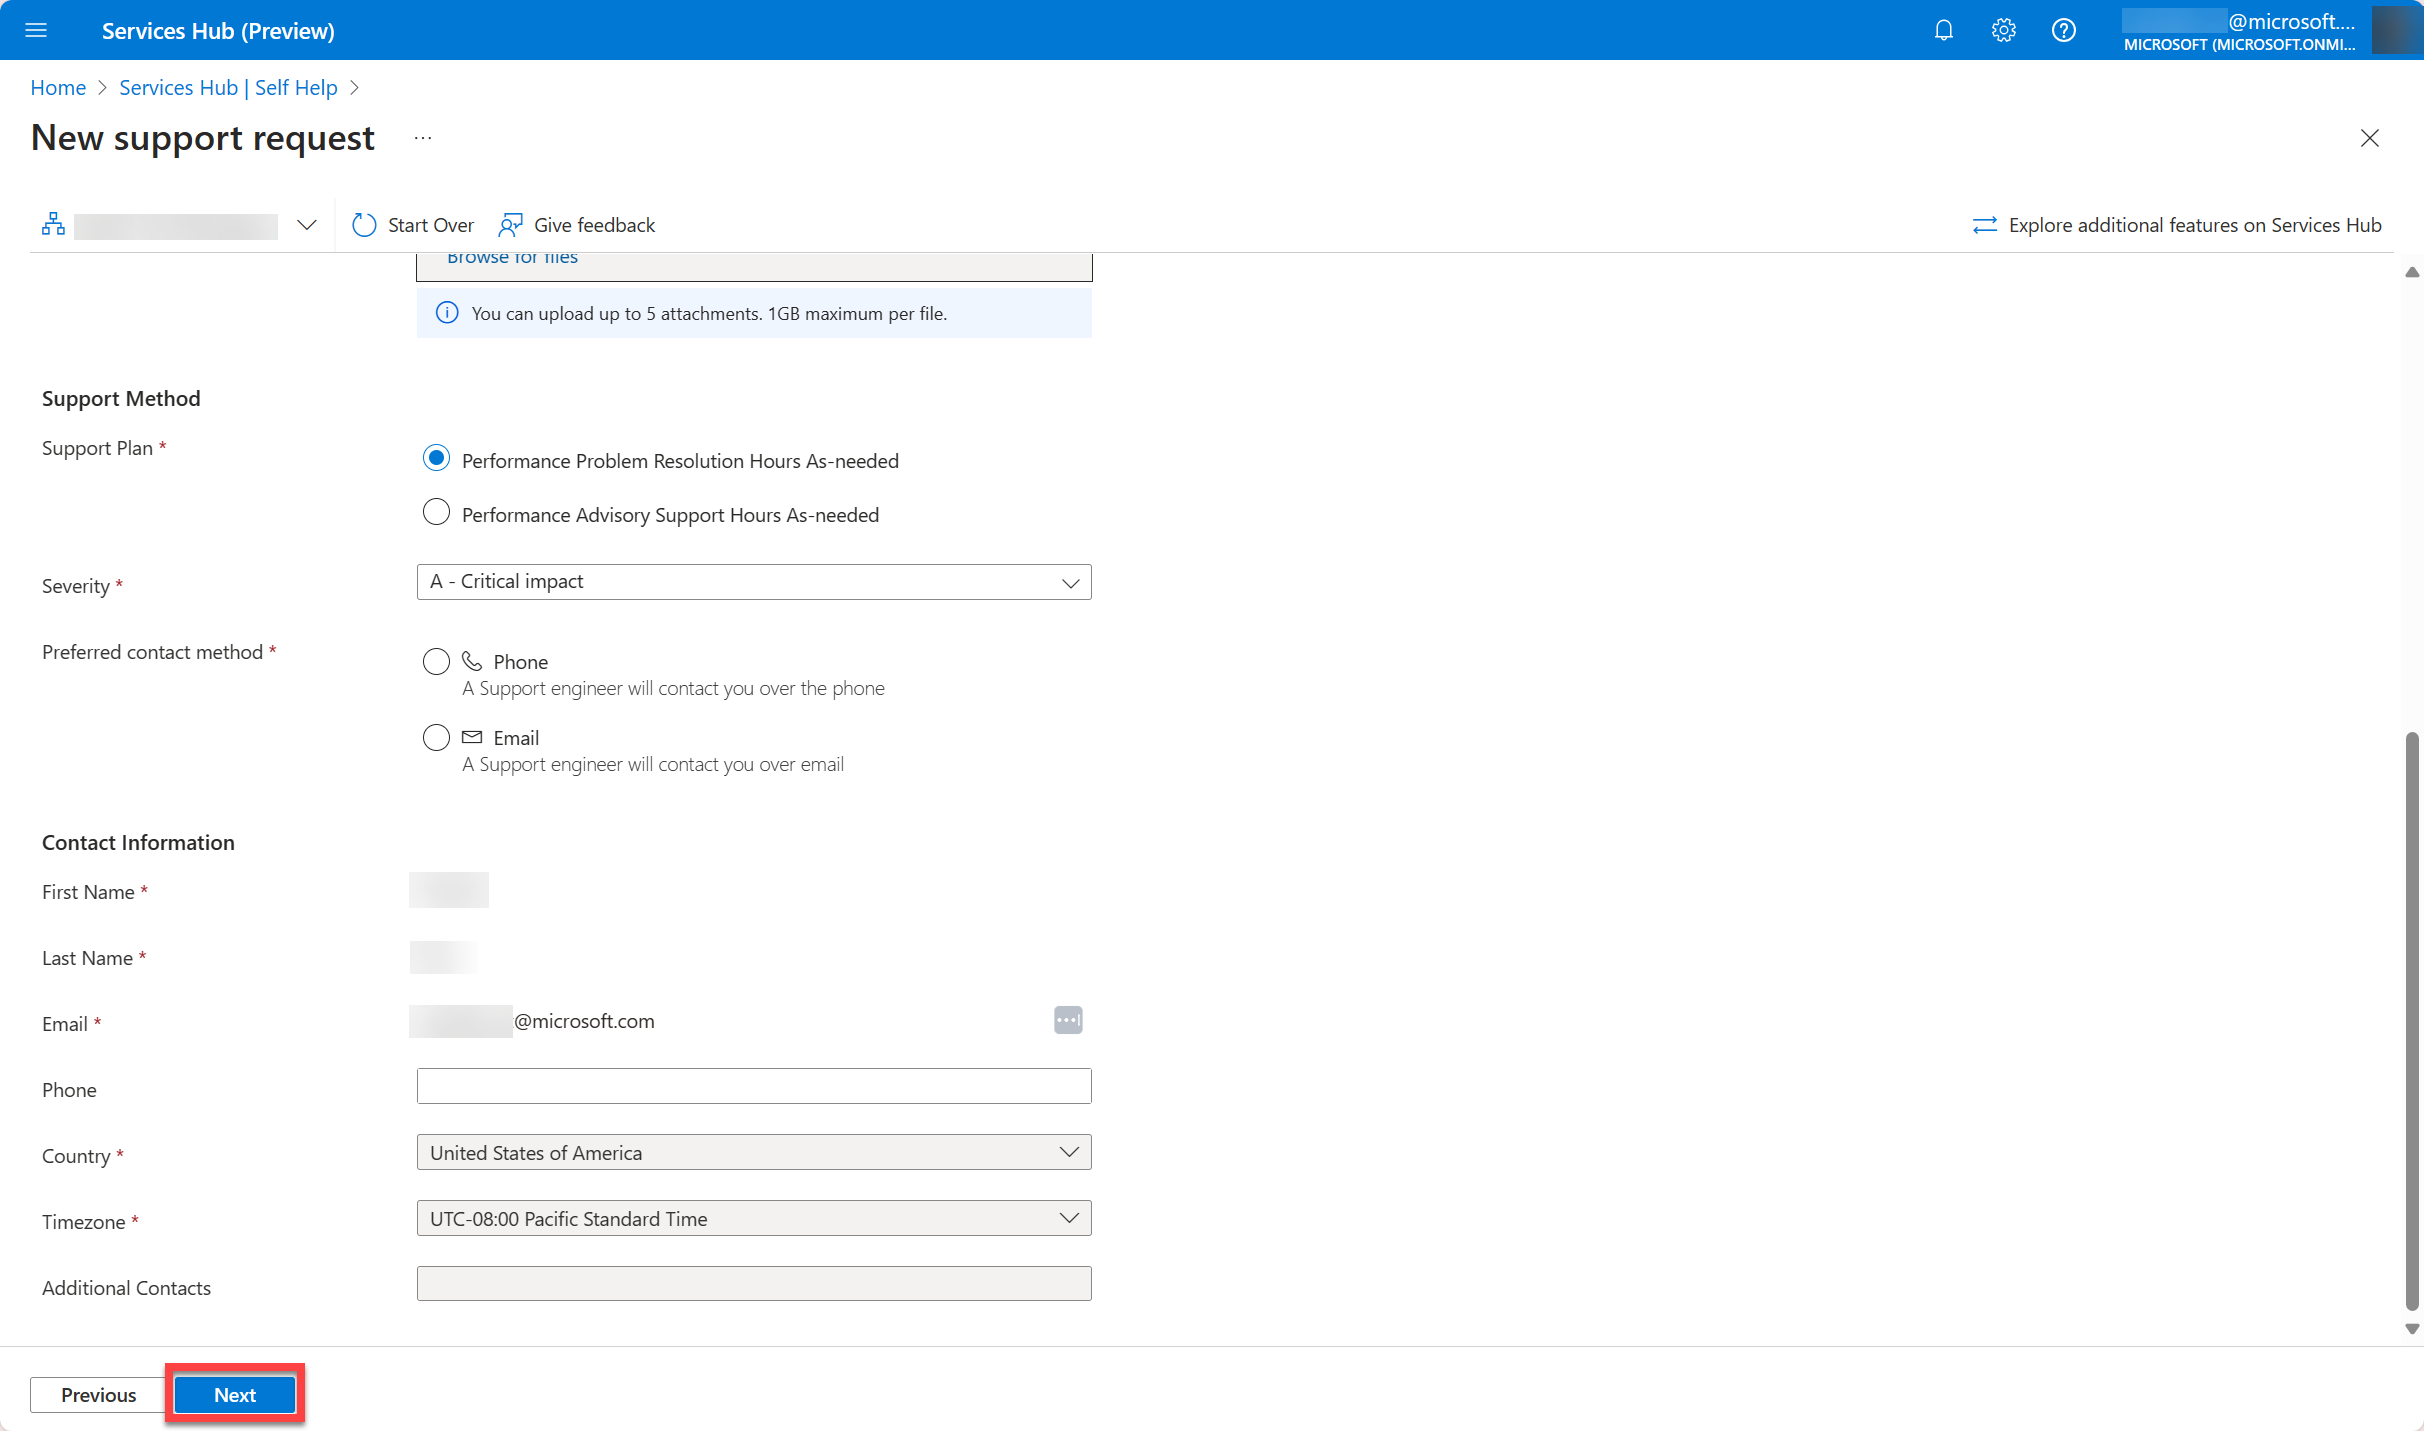Image resolution: width=2424 pixels, height=1431 pixels.
Task: Click the help question mark icon
Action: click(2065, 29)
